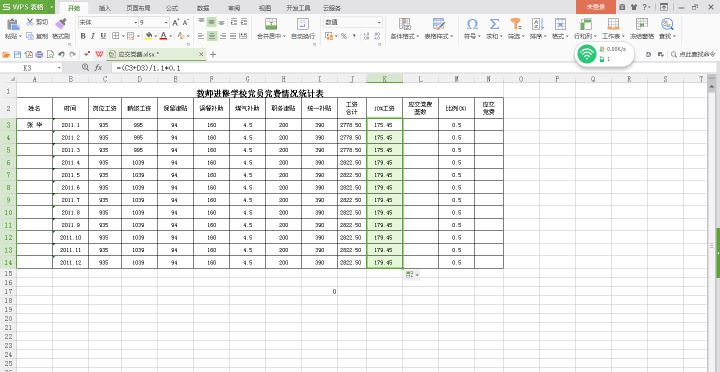Toggle Italic formatting

[93, 36]
